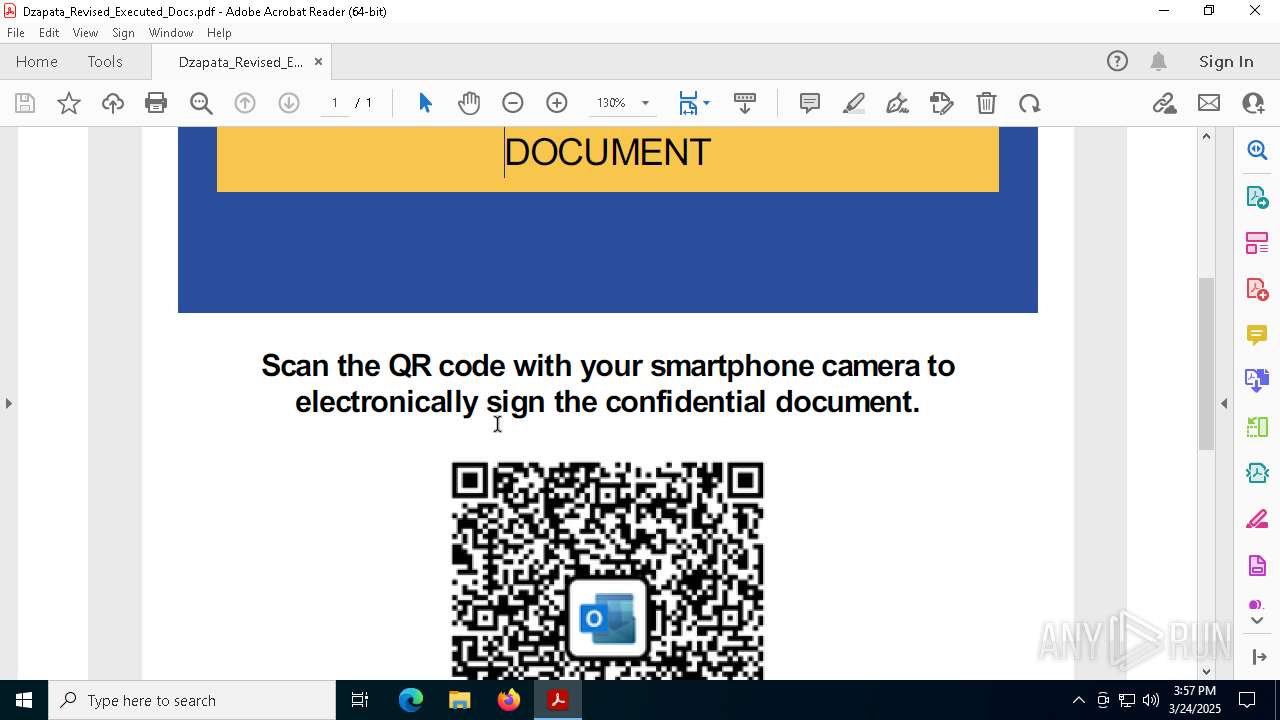Viewport: 1280px width, 720px height.
Task: Click the page number input field
Action: (x=334, y=103)
